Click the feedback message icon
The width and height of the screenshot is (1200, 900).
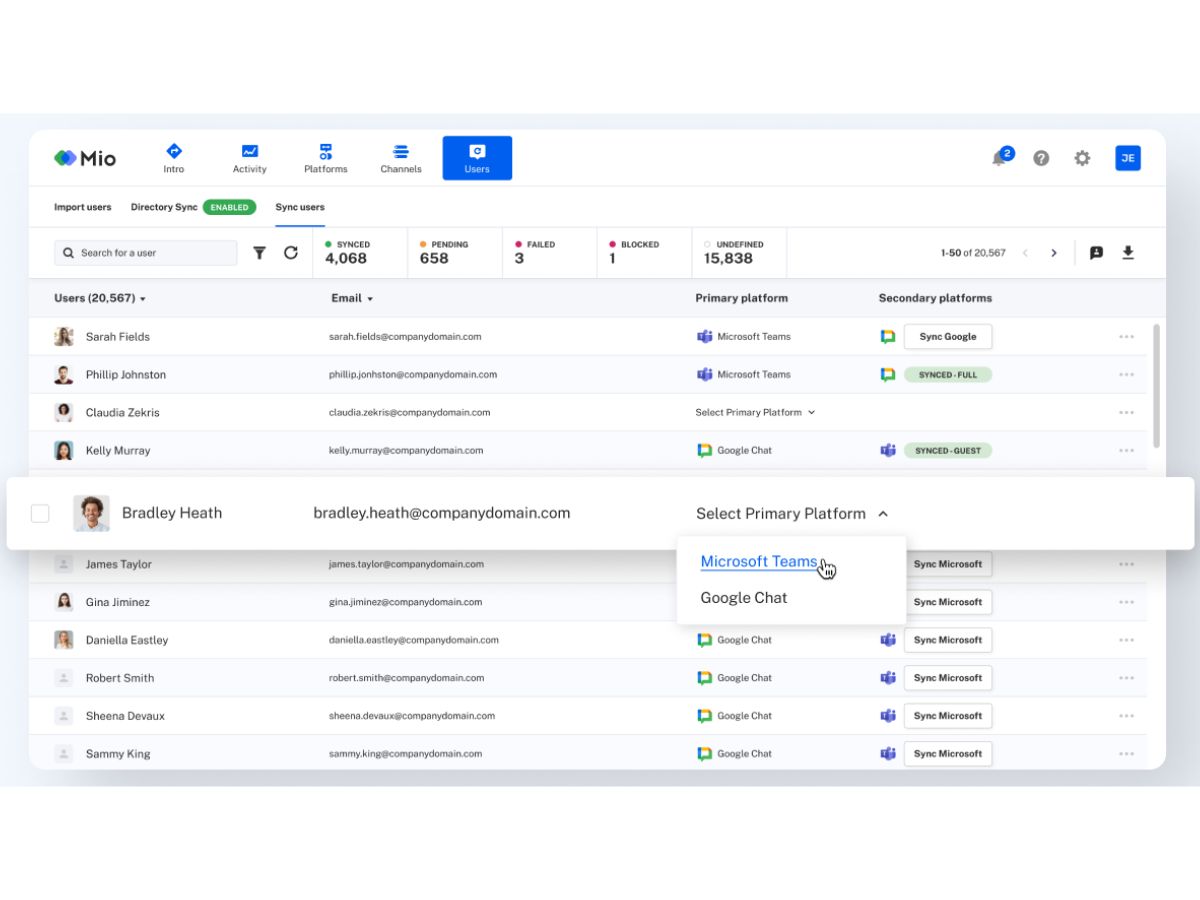pyautogui.click(x=1096, y=253)
